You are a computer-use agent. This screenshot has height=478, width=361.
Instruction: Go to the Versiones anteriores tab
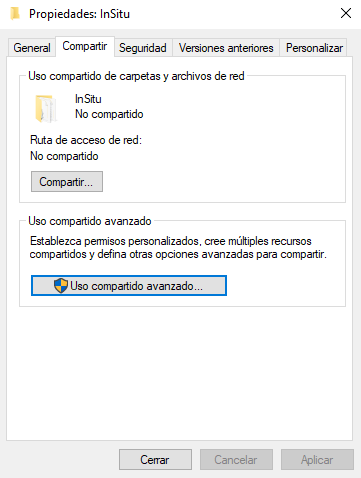pyautogui.click(x=226, y=48)
